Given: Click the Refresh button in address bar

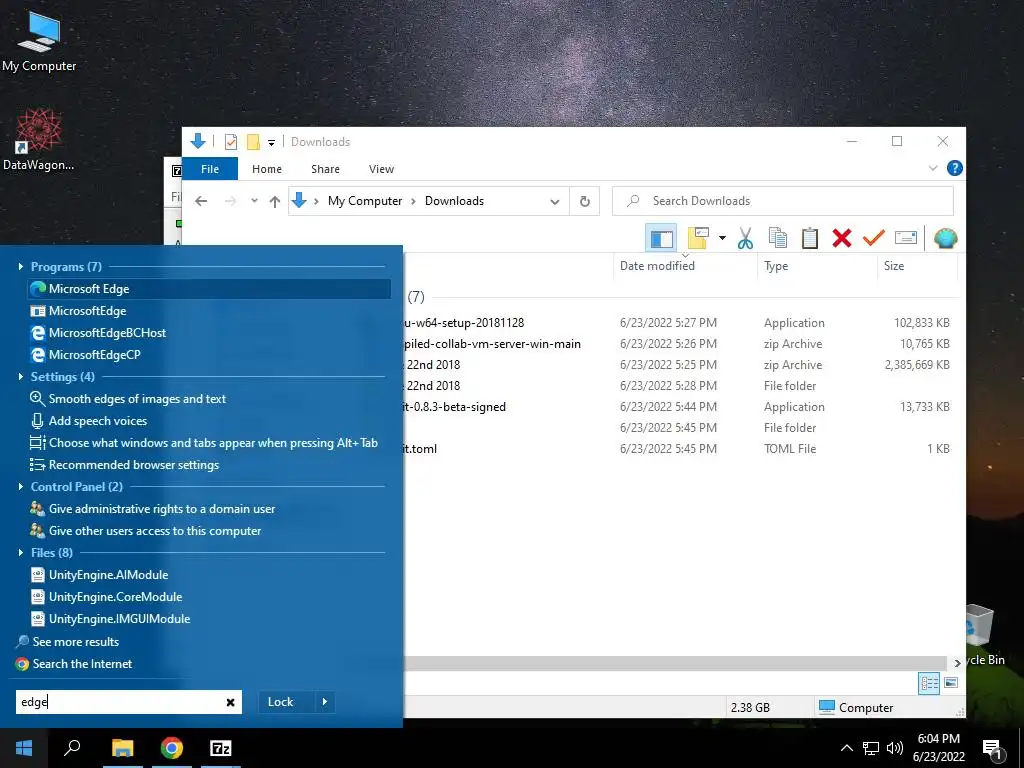Looking at the screenshot, I should (585, 201).
